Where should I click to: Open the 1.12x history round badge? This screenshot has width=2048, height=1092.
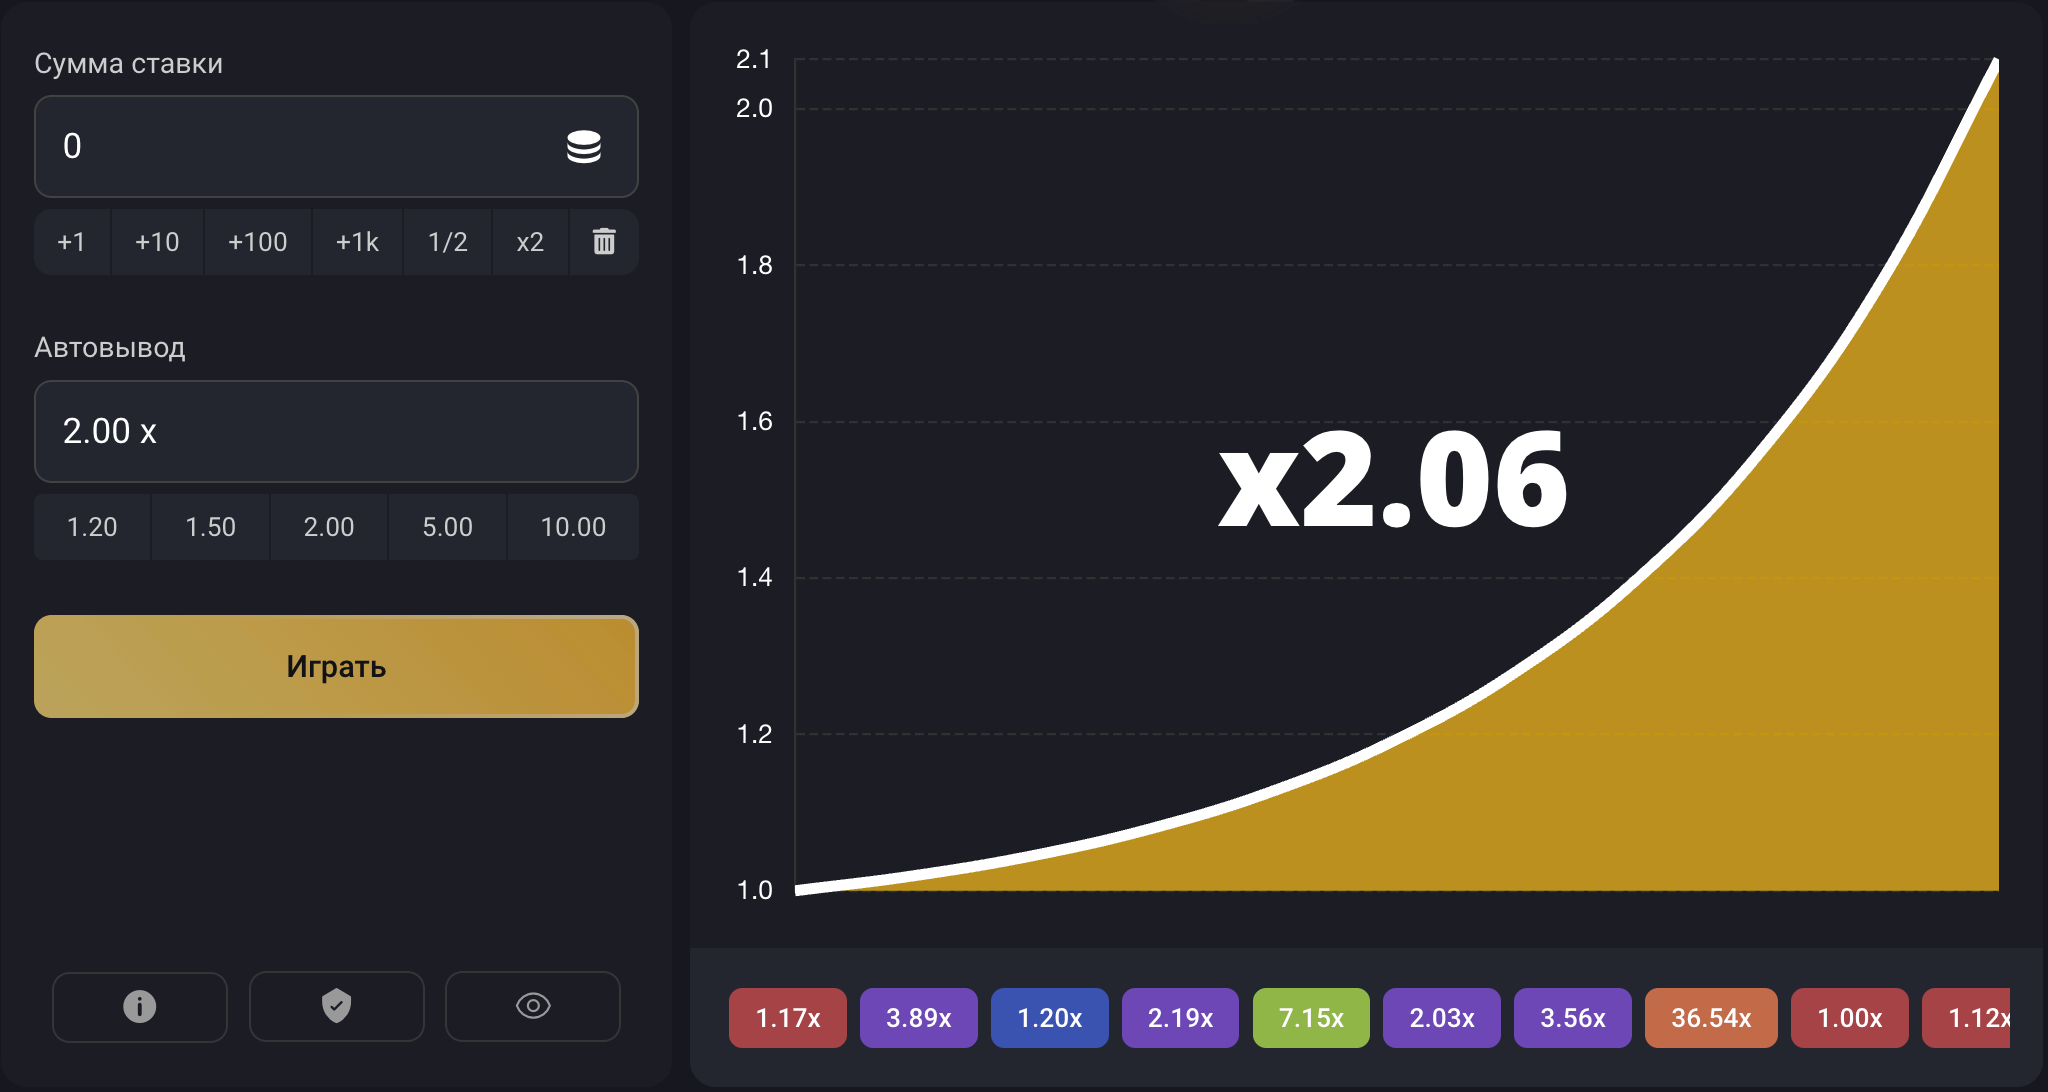click(1967, 1018)
